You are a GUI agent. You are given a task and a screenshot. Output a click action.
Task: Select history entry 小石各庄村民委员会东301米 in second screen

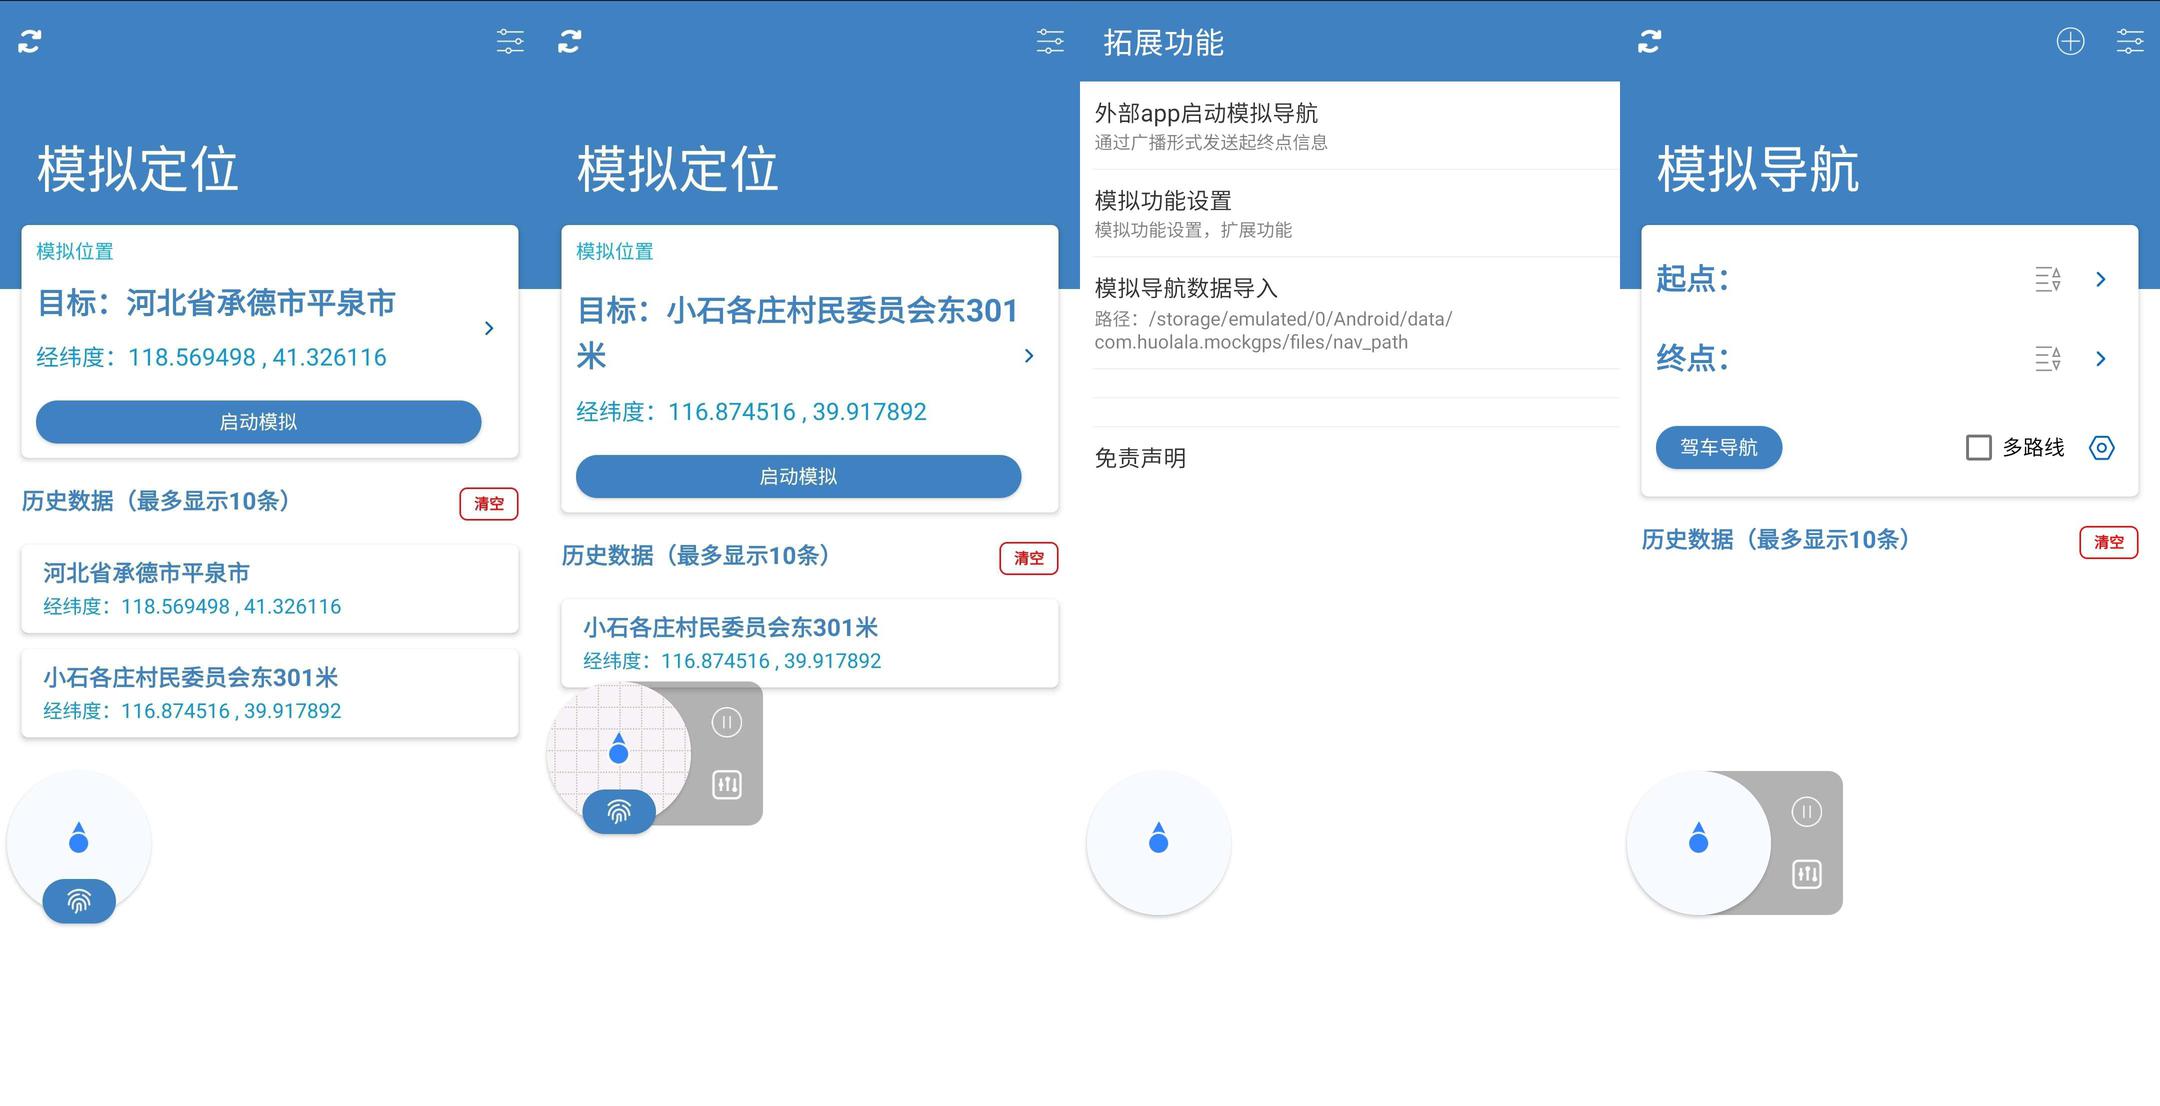coord(810,643)
